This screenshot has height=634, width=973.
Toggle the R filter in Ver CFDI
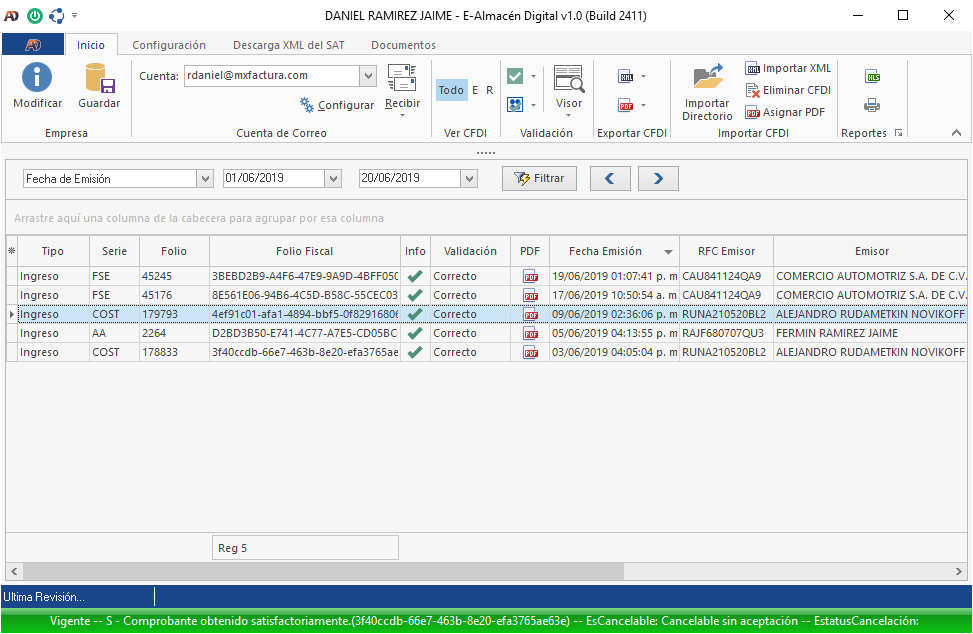coord(489,90)
